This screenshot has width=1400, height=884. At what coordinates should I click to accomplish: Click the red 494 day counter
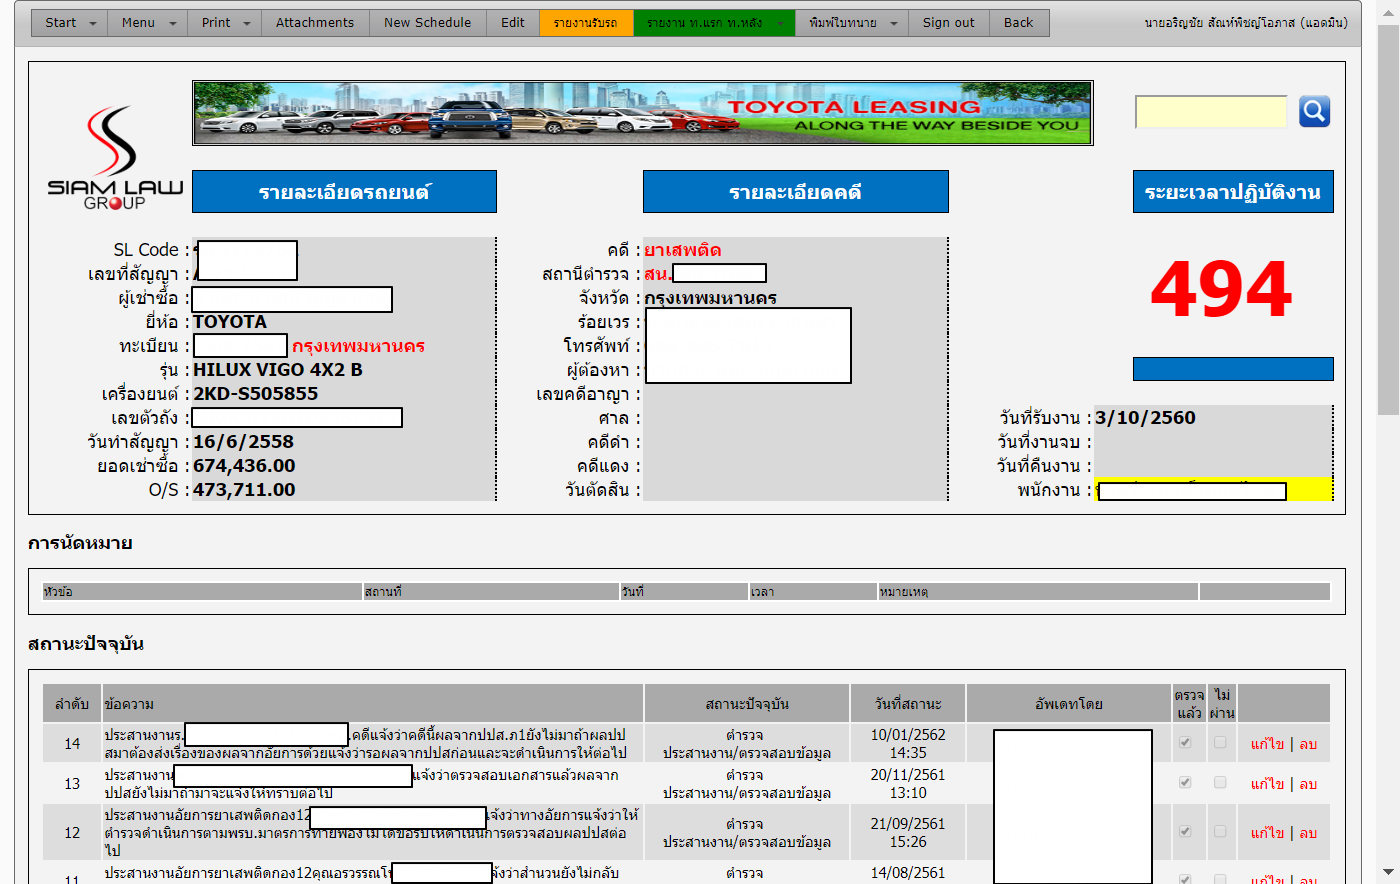pos(1221,289)
